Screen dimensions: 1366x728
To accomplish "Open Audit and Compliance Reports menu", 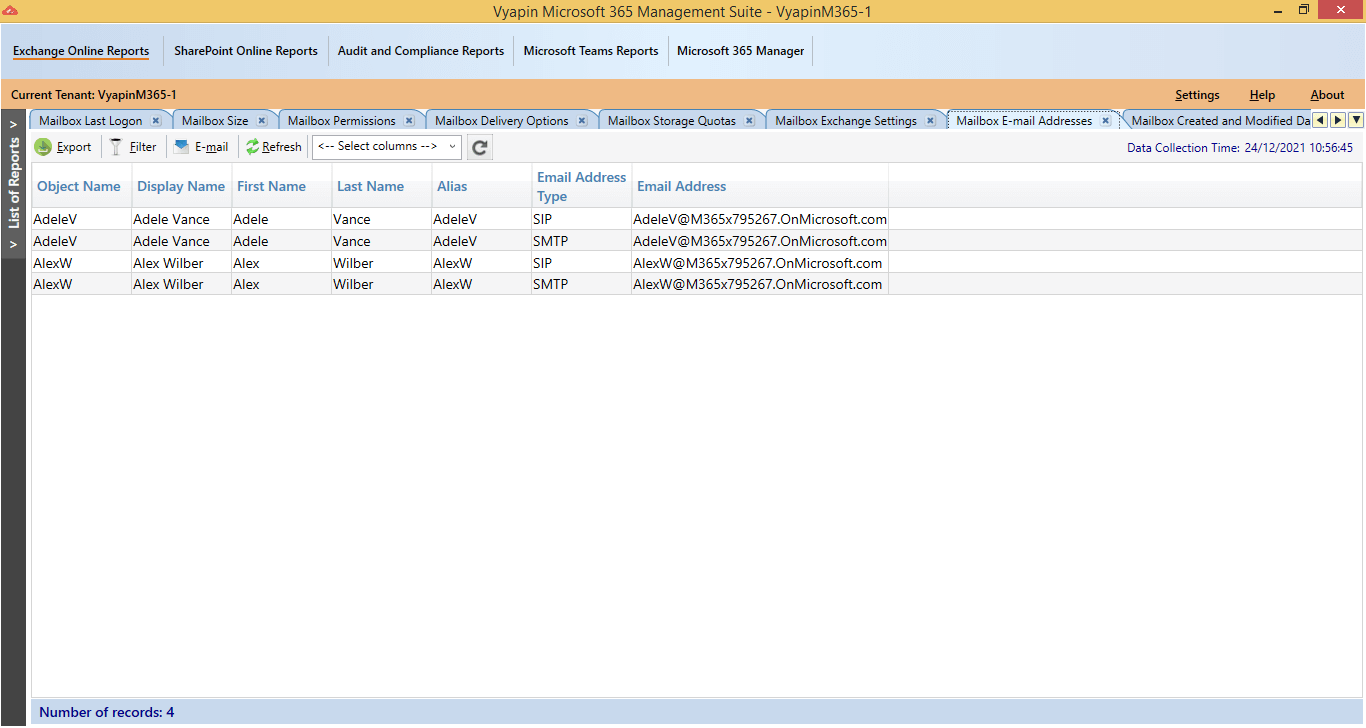I will tap(421, 51).
